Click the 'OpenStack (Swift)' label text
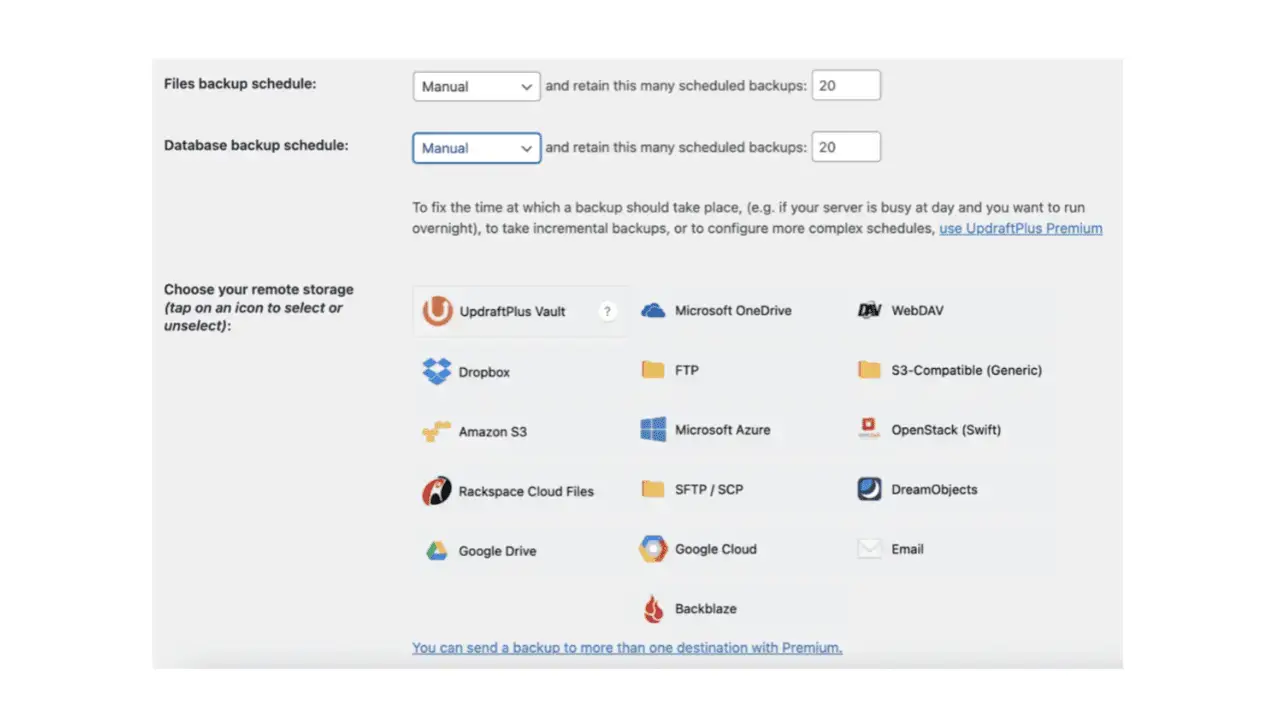This screenshot has height=720, width=1280. (x=946, y=430)
